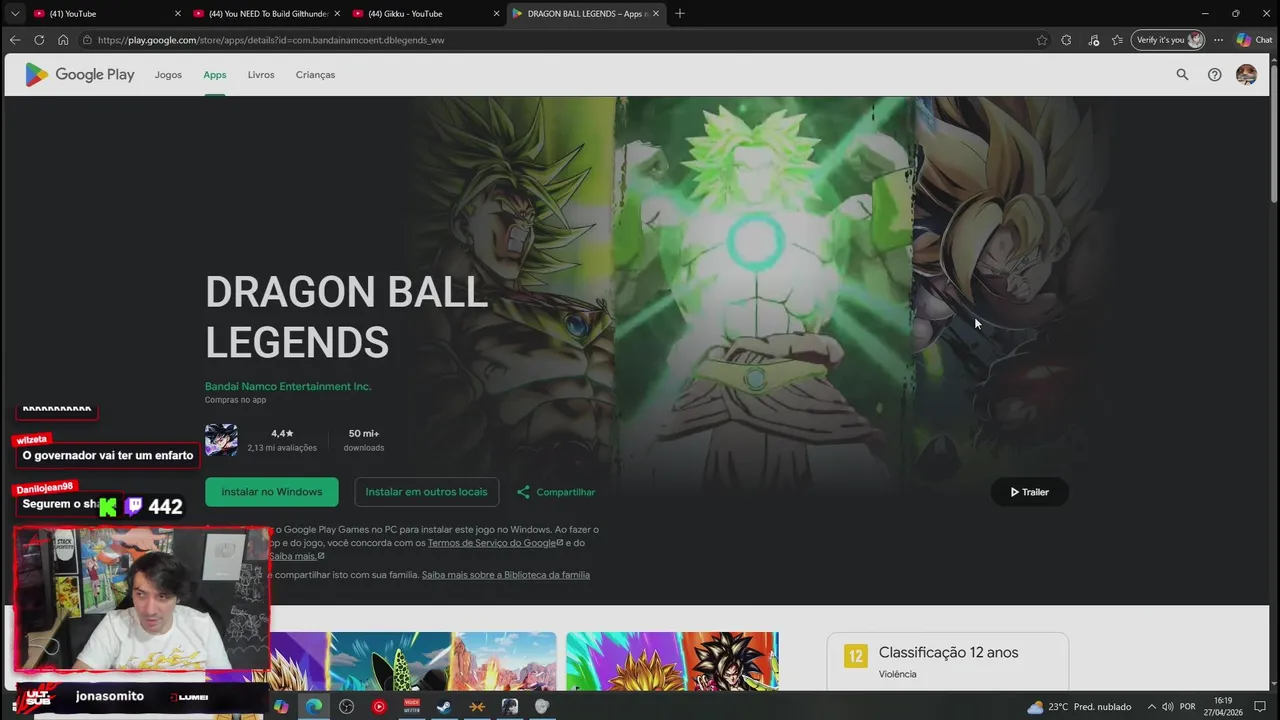The width and height of the screenshot is (1280, 720).
Task: Select the Apps tab
Action: click(215, 75)
